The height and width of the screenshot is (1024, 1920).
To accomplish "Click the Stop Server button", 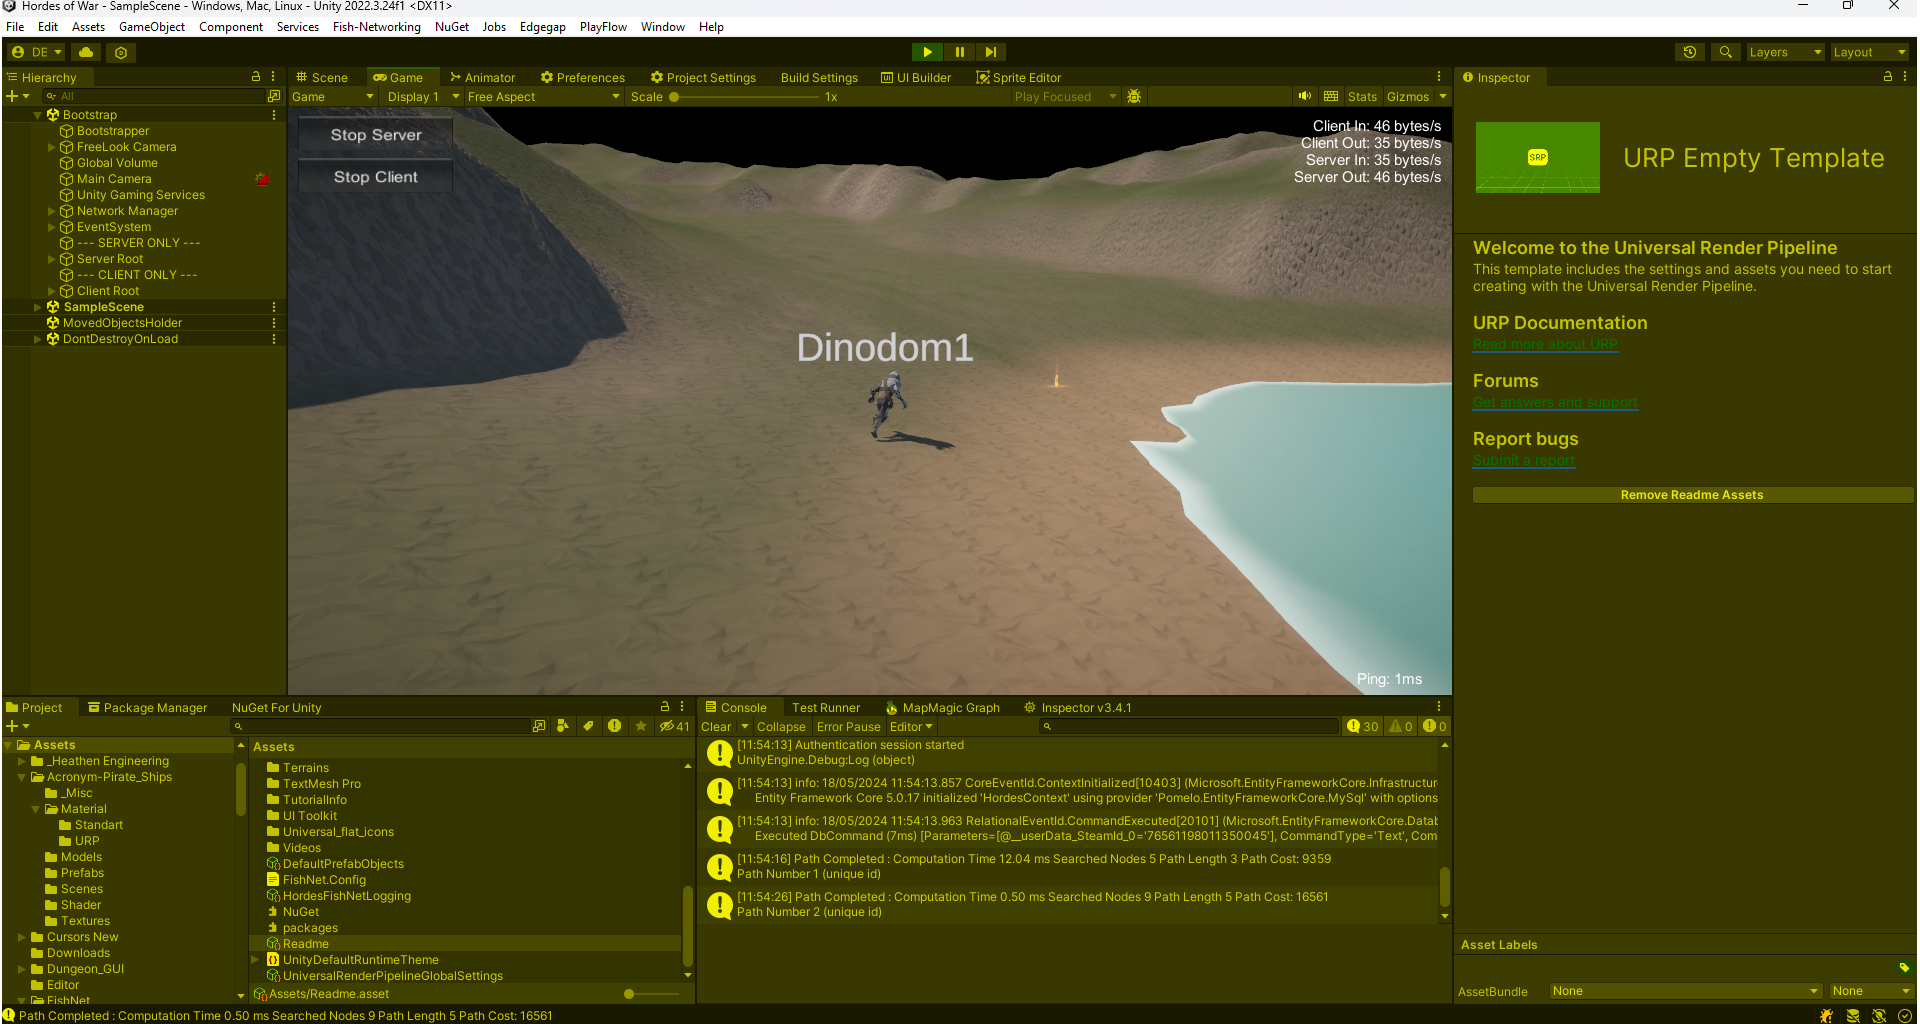I will pos(374,135).
